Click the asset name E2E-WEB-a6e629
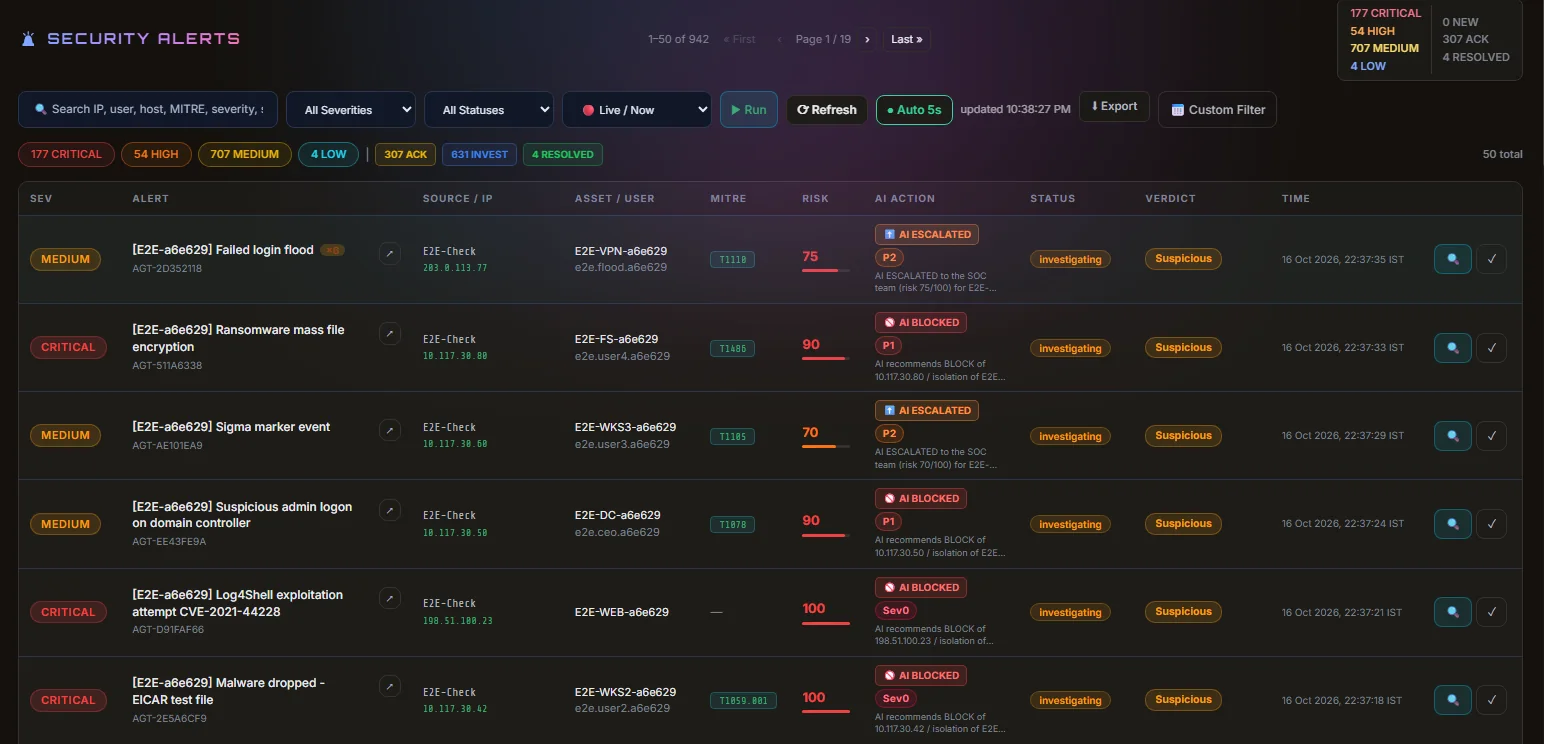This screenshot has height=744, width=1544. tap(621, 612)
